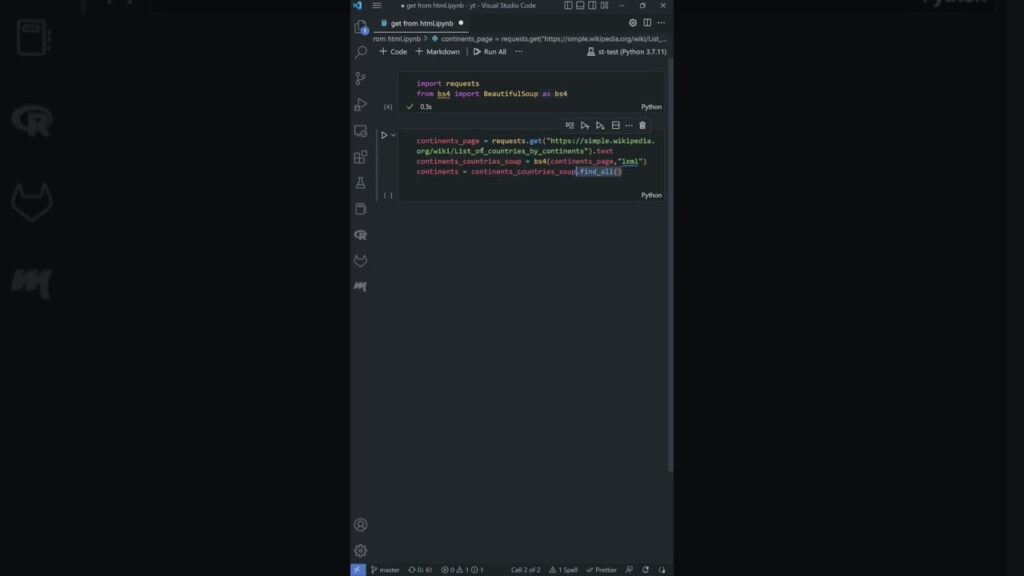This screenshot has height=576, width=1024.
Task: Split the current cell
Action: (615, 126)
